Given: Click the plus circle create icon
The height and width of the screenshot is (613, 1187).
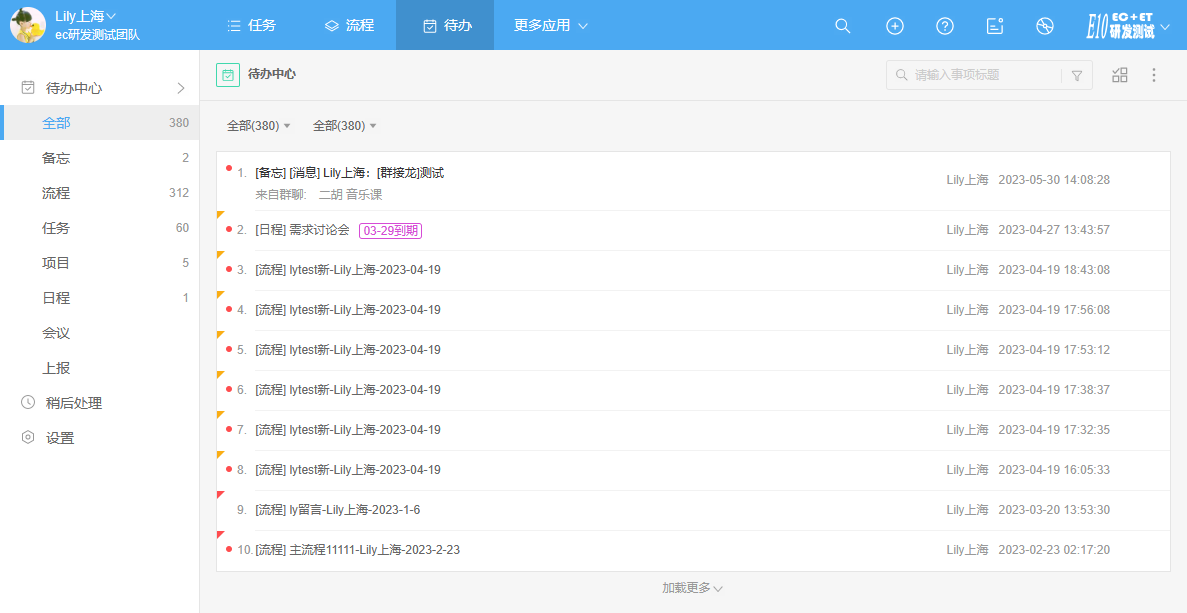Looking at the screenshot, I should (895, 26).
